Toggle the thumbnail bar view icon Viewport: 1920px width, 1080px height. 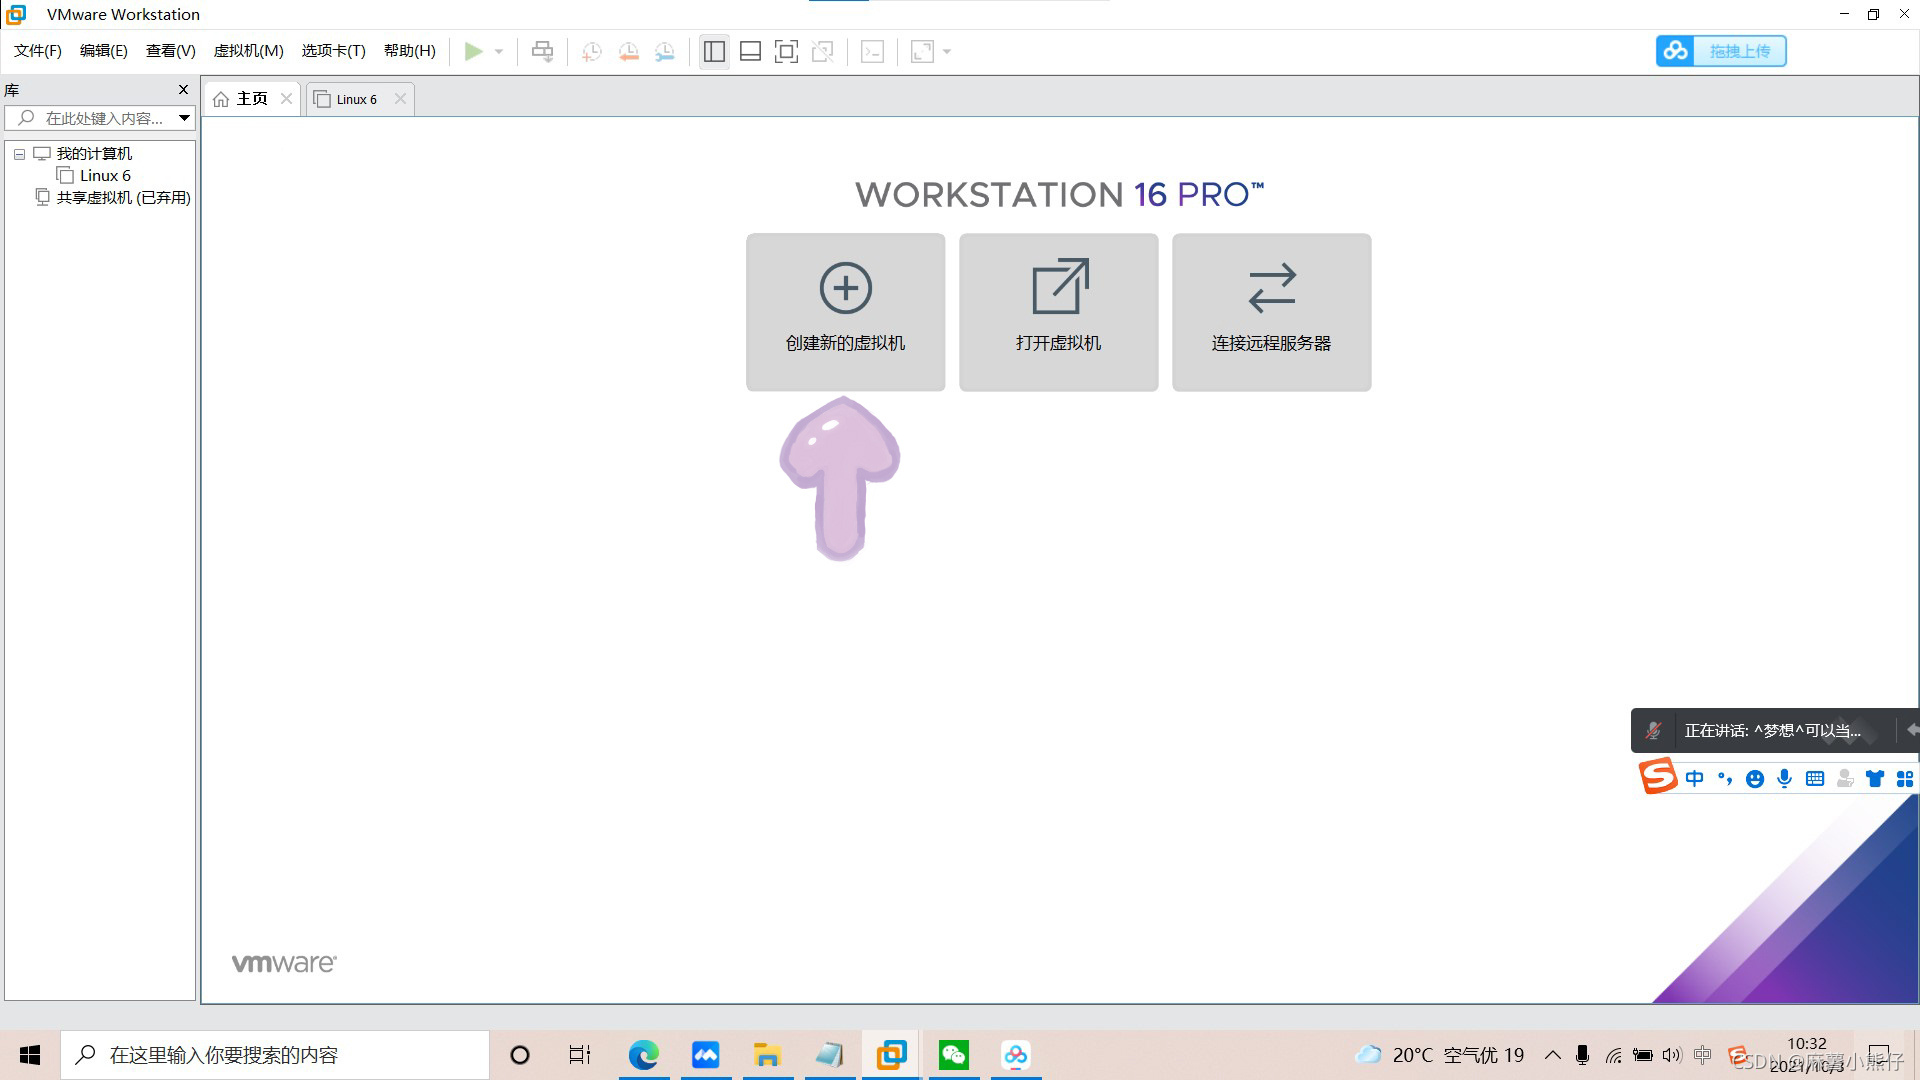[x=750, y=52]
